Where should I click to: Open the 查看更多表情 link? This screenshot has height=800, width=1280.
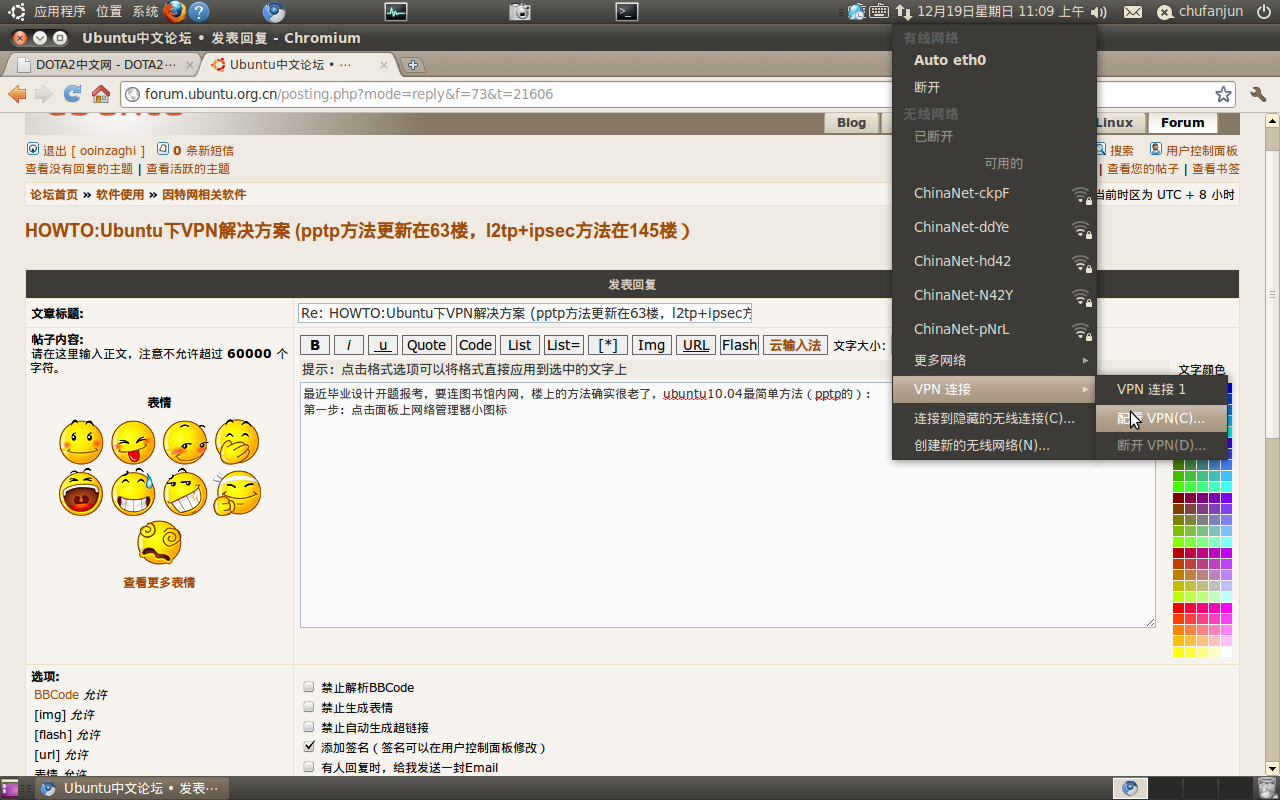(x=159, y=582)
